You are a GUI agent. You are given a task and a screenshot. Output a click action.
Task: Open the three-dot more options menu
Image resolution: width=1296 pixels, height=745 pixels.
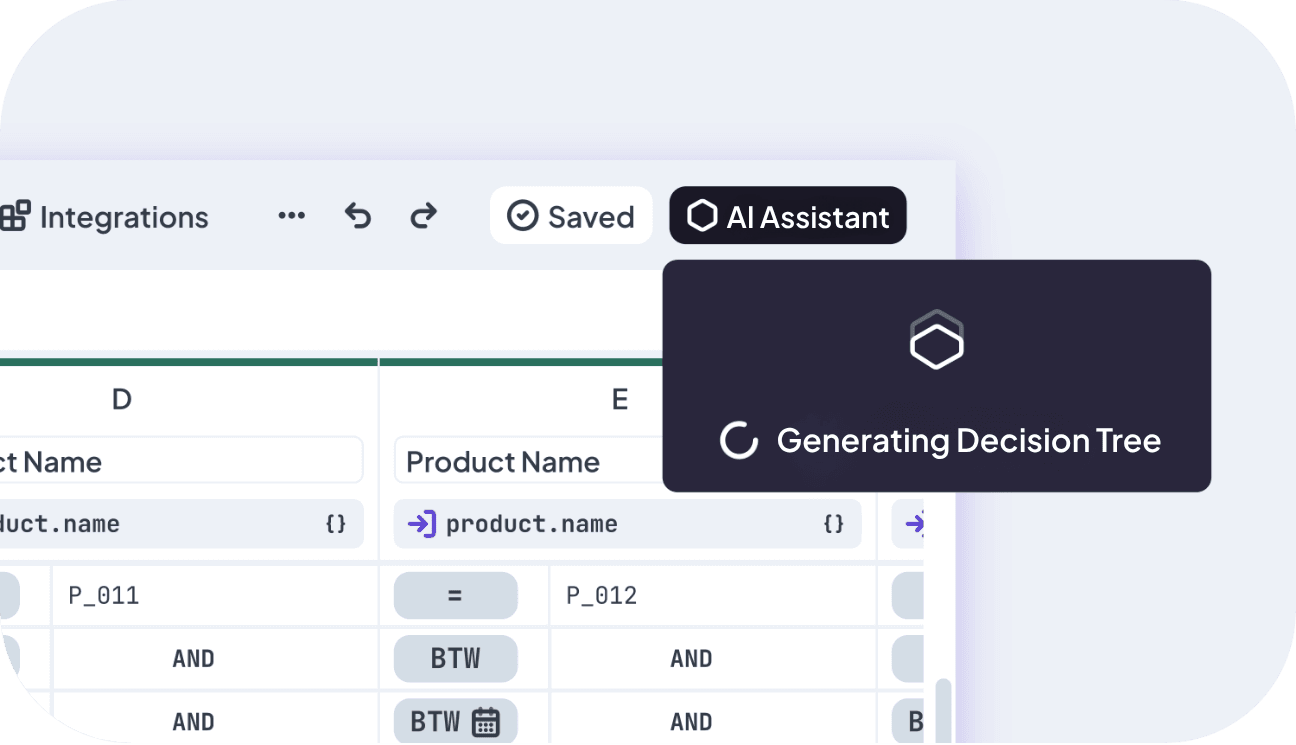tap(291, 216)
